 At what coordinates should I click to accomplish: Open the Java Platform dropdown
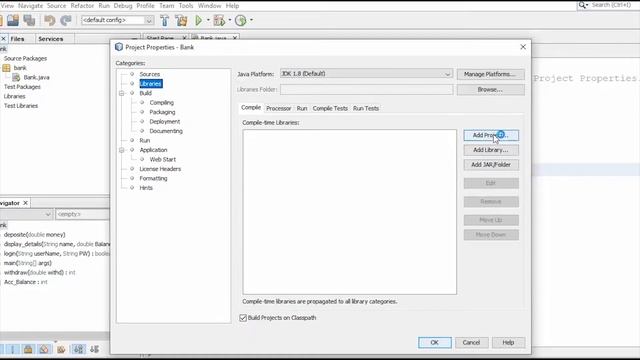(x=447, y=74)
